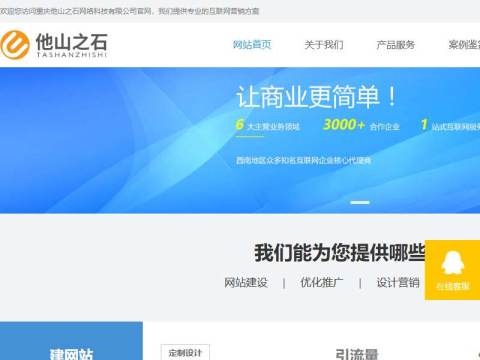This screenshot has width=480, height=360.
Task: Click the welcome message in top bar
Action: pyautogui.click(x=129, y=11)
